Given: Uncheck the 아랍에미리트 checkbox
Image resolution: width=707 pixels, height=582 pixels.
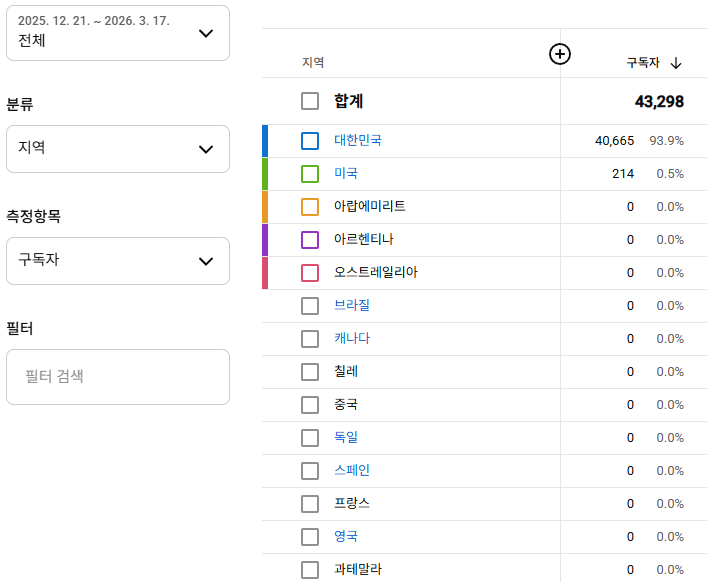Looking at the screenshot, I should click(310, 207).
